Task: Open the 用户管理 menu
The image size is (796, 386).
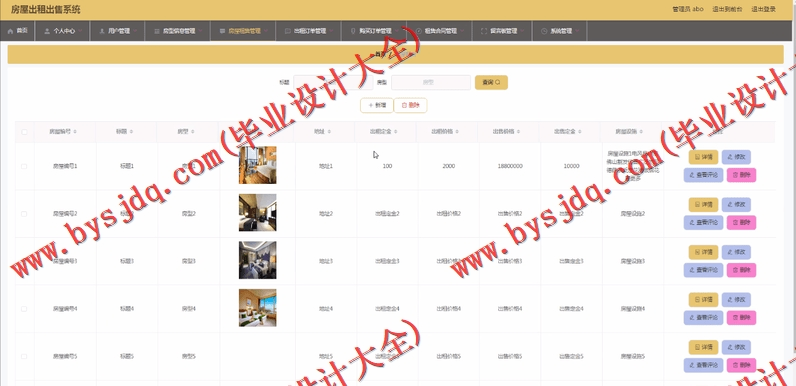Action: (117, 31)
